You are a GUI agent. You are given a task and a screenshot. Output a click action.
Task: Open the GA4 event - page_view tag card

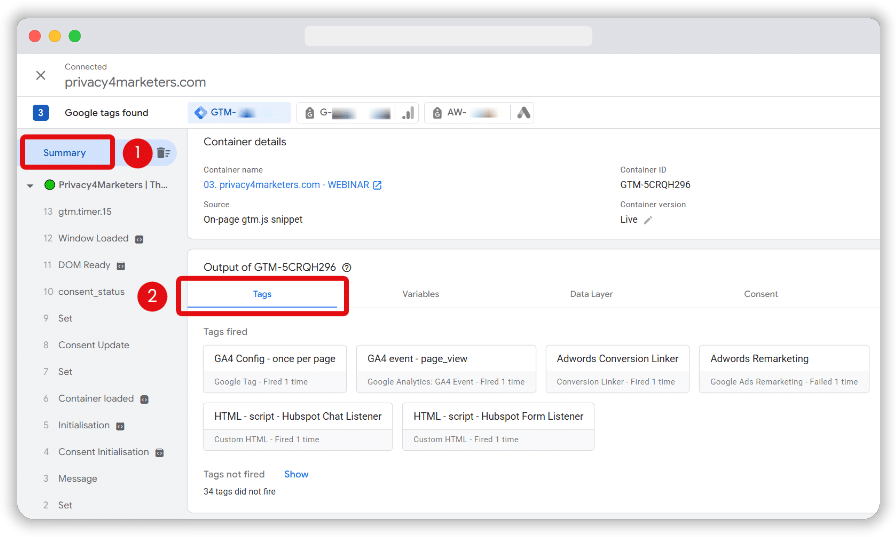point(446,369)
